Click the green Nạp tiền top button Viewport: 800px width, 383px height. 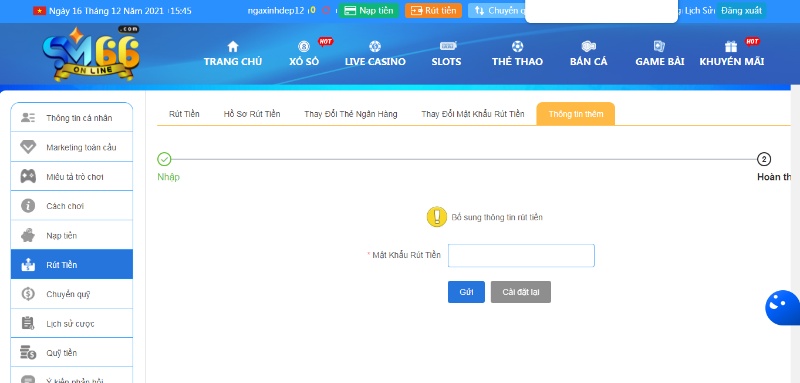368,11
